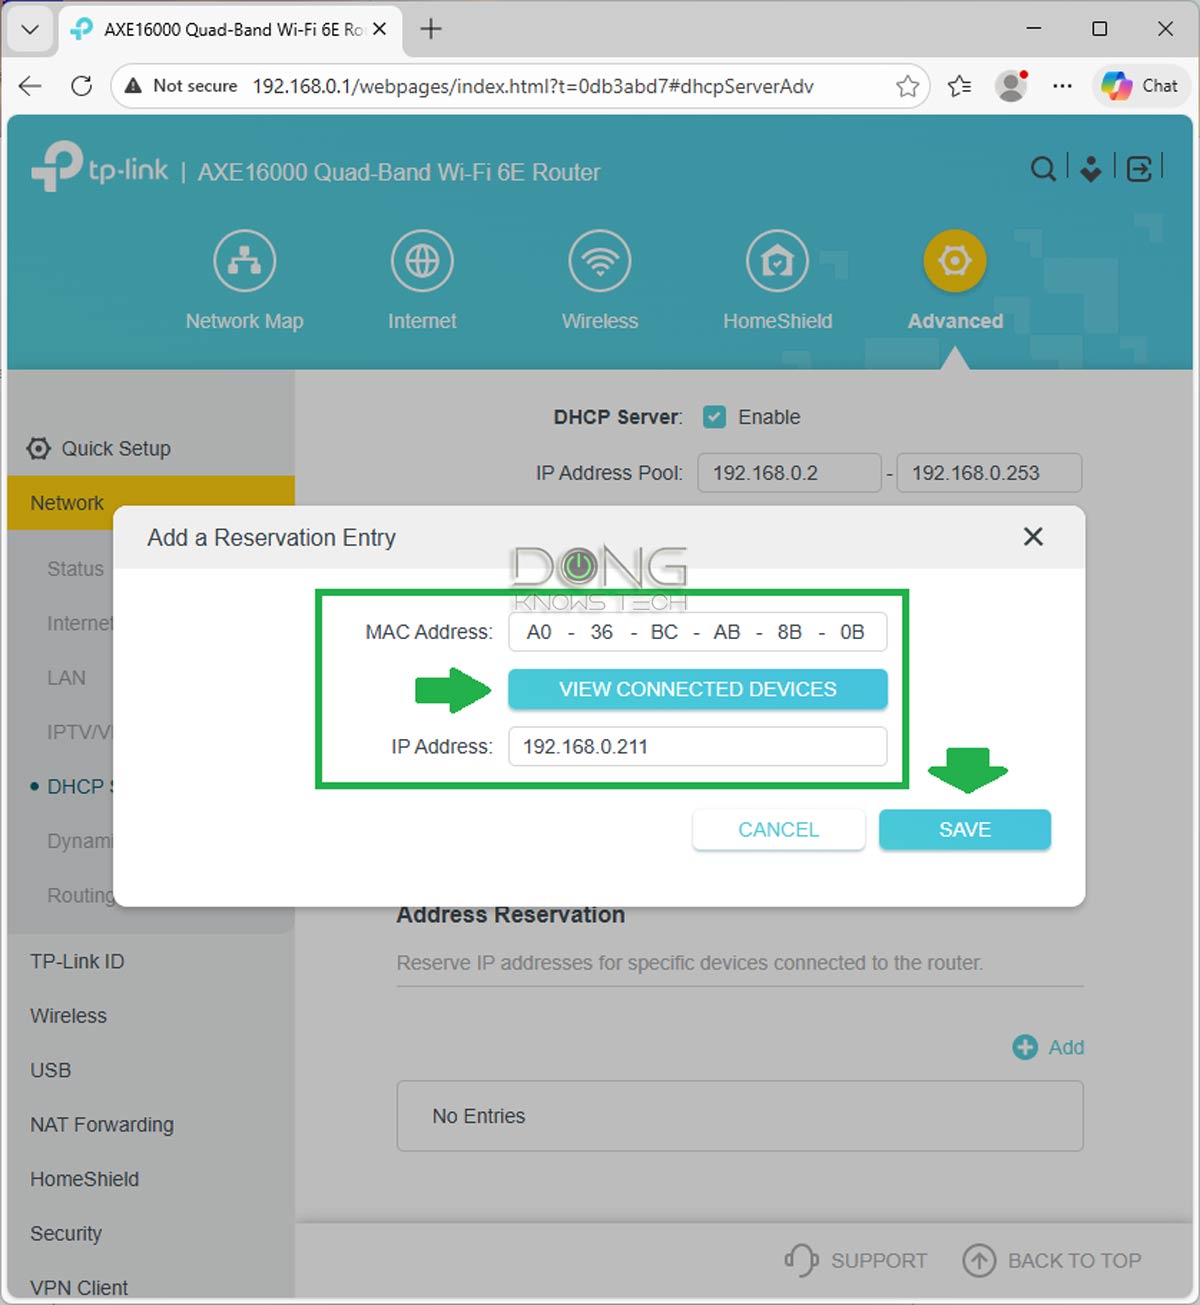This screenshot has height=1305, width=1200.
Task: Open the browser tab list chevron
Action: pos(29,29)
